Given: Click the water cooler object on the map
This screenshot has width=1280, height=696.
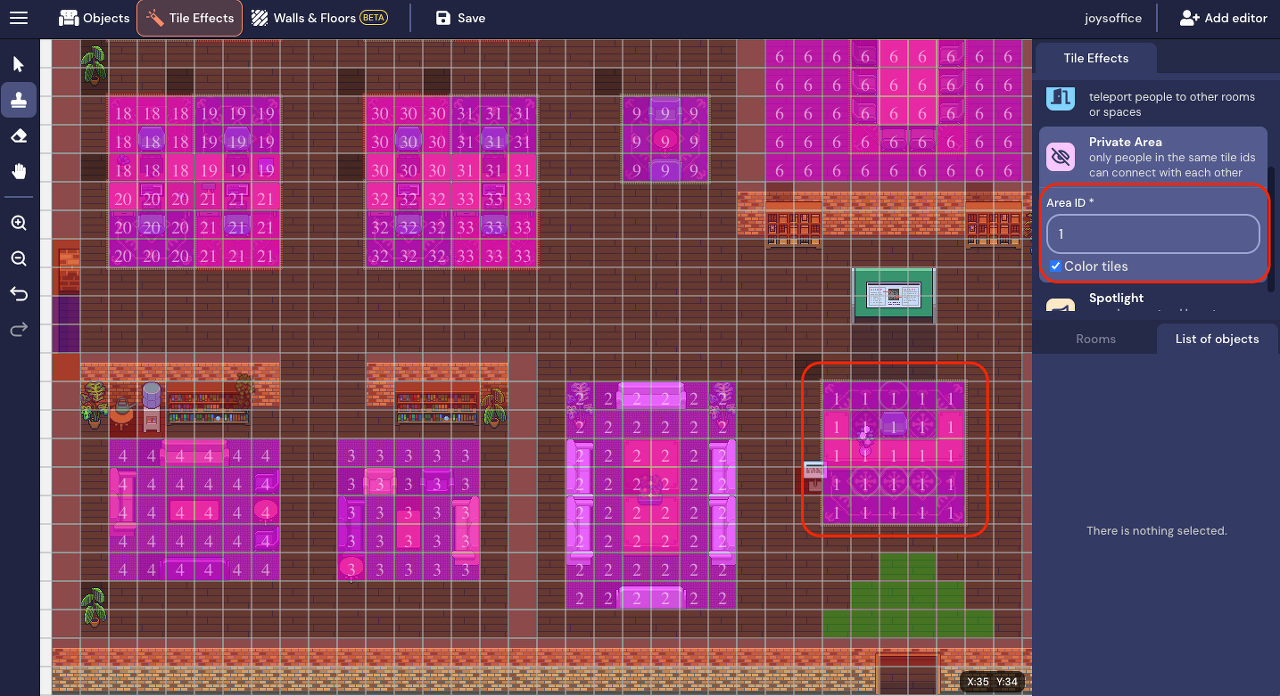Looking at the screenshot, I should [152, 405].
